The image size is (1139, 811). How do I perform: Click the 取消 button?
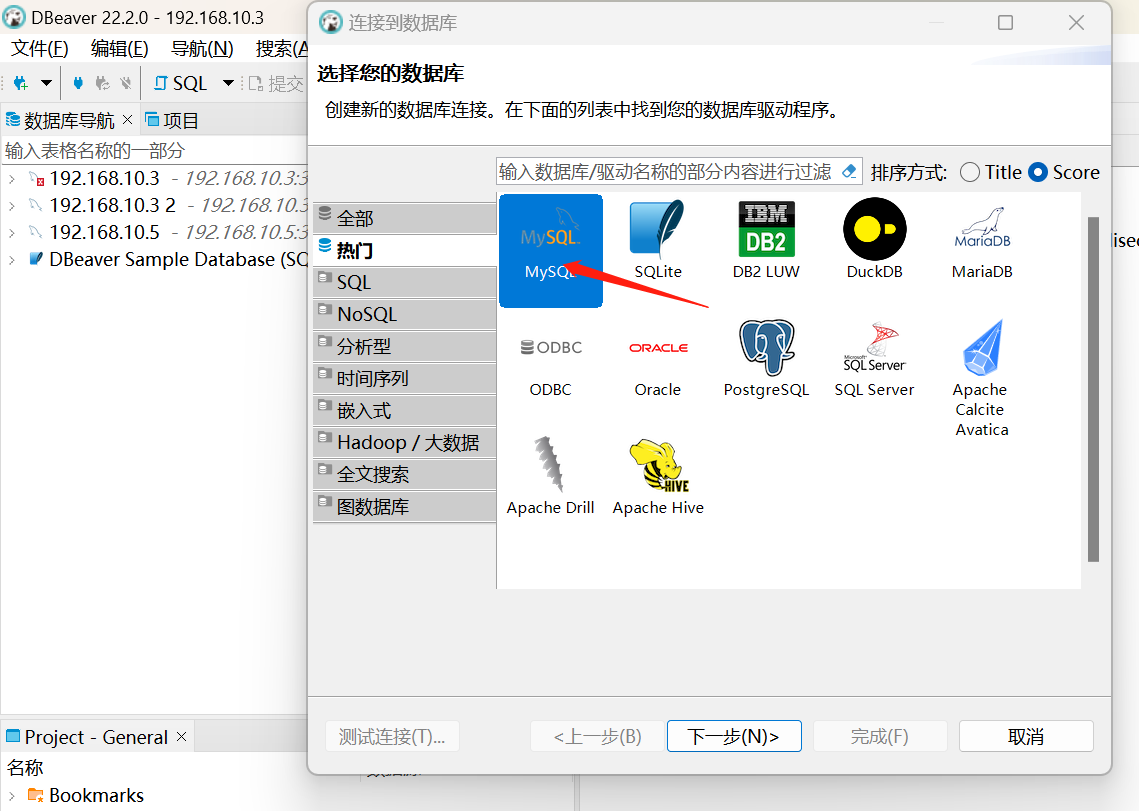click(1026, 736)
